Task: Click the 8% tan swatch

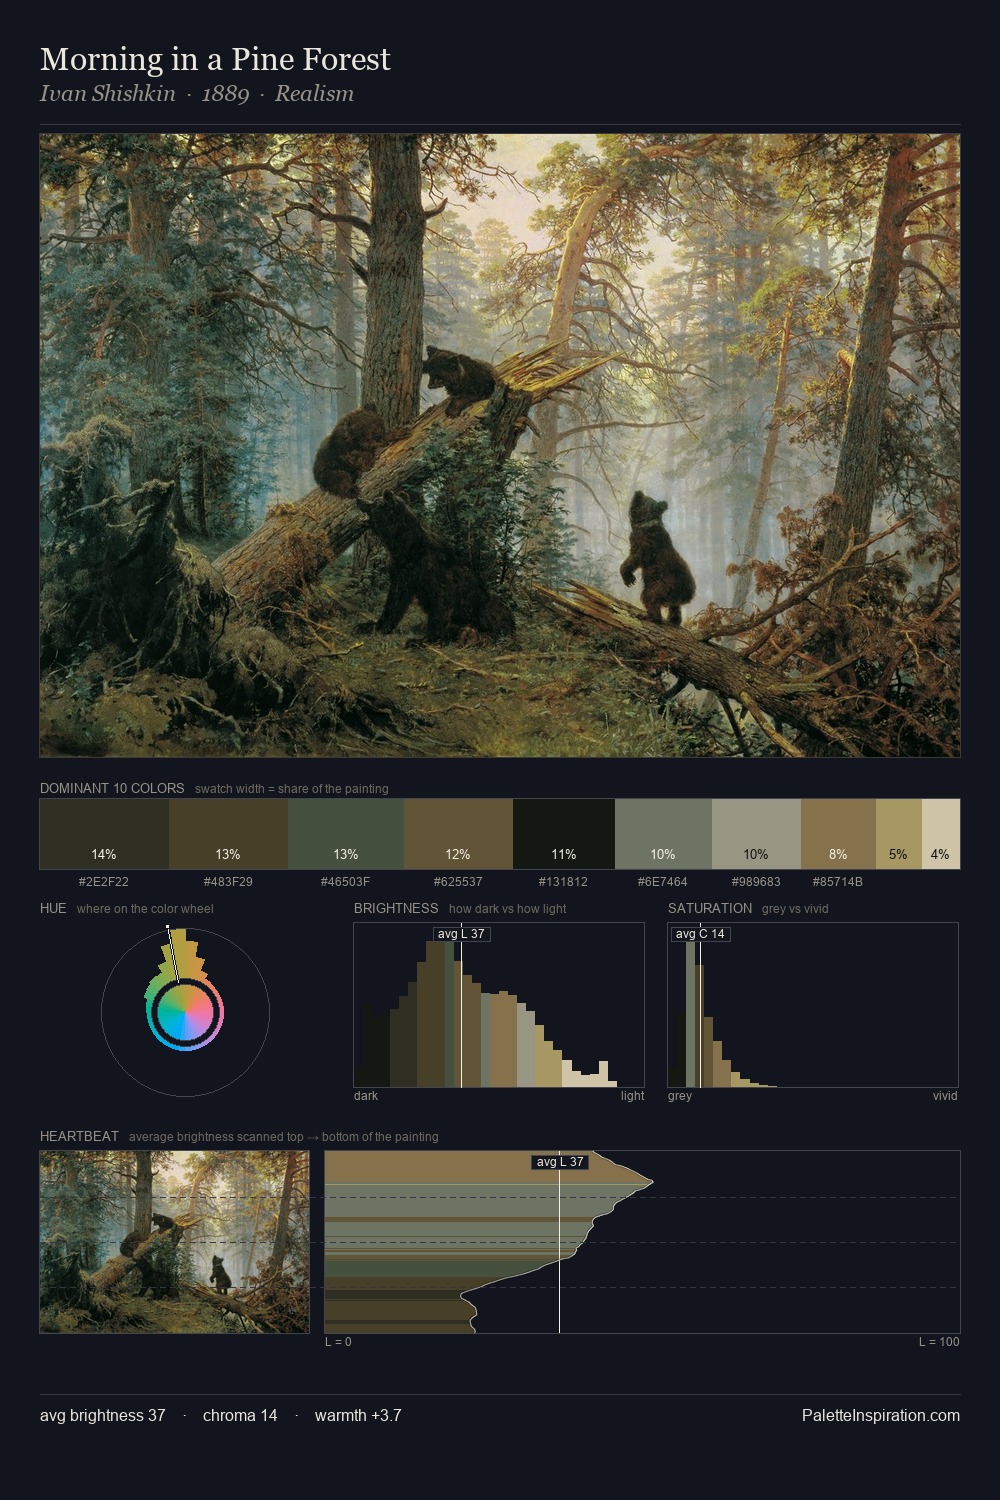Action: [x=838, y=834]
